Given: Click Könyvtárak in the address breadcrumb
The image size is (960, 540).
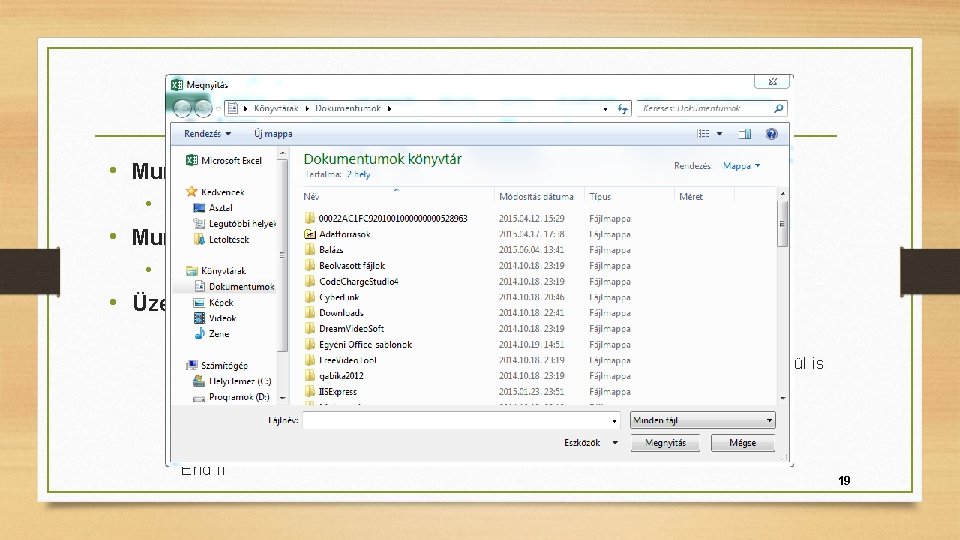Looking at the screenshot, I should 276,108.
